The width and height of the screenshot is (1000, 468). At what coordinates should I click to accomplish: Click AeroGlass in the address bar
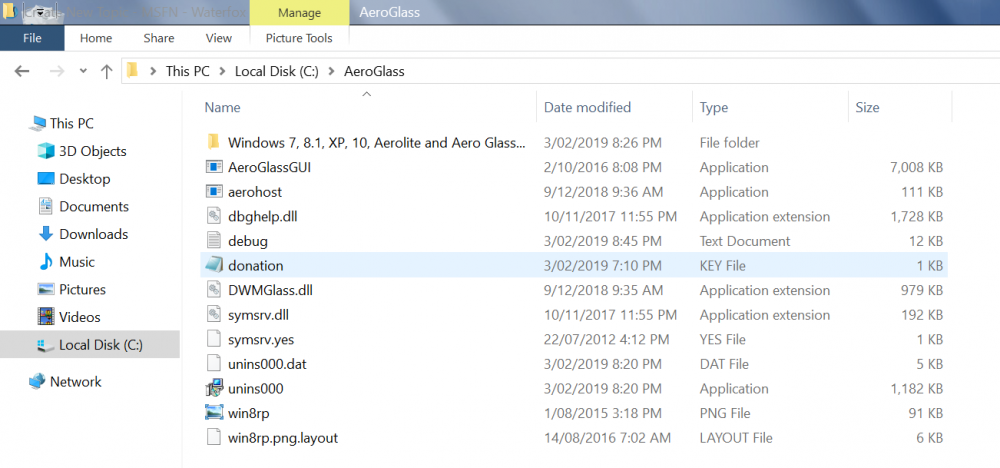(374, 72)
